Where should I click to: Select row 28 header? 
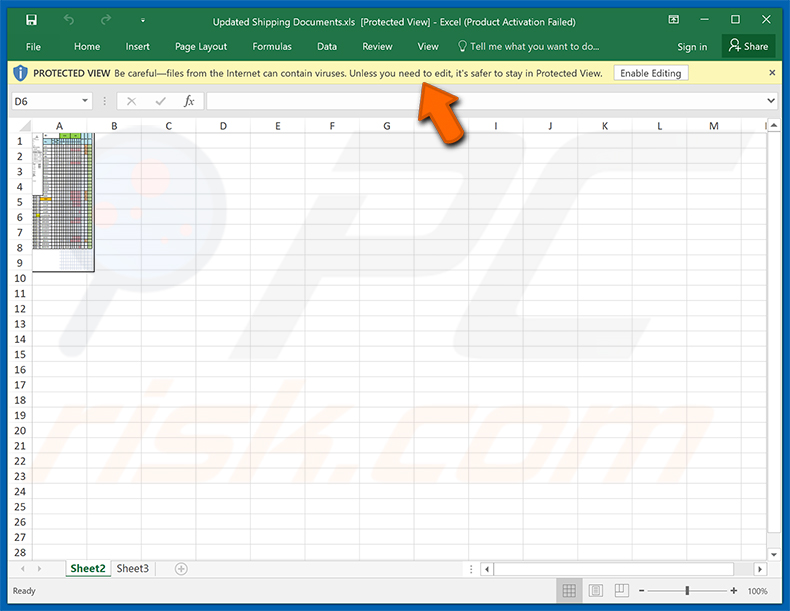(20, 553)
